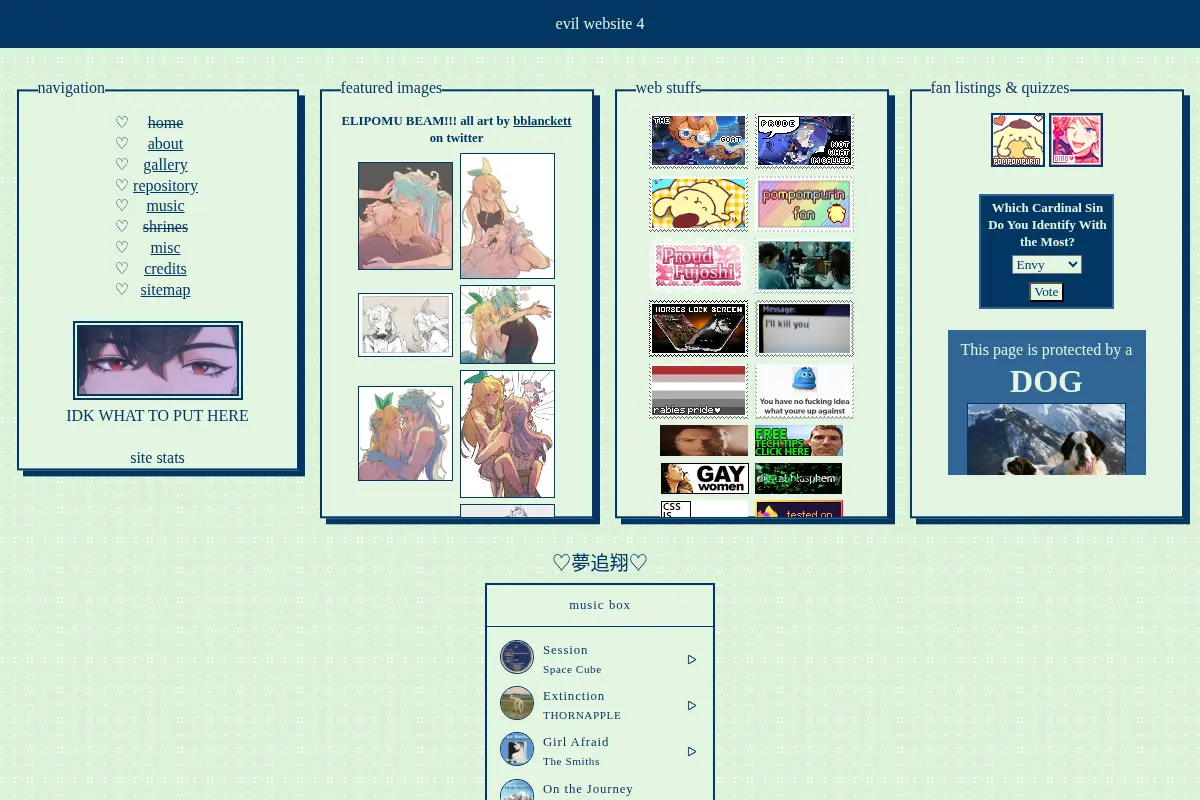Open the music navigation link
1200x800 pixels.
tap(165, 206)
